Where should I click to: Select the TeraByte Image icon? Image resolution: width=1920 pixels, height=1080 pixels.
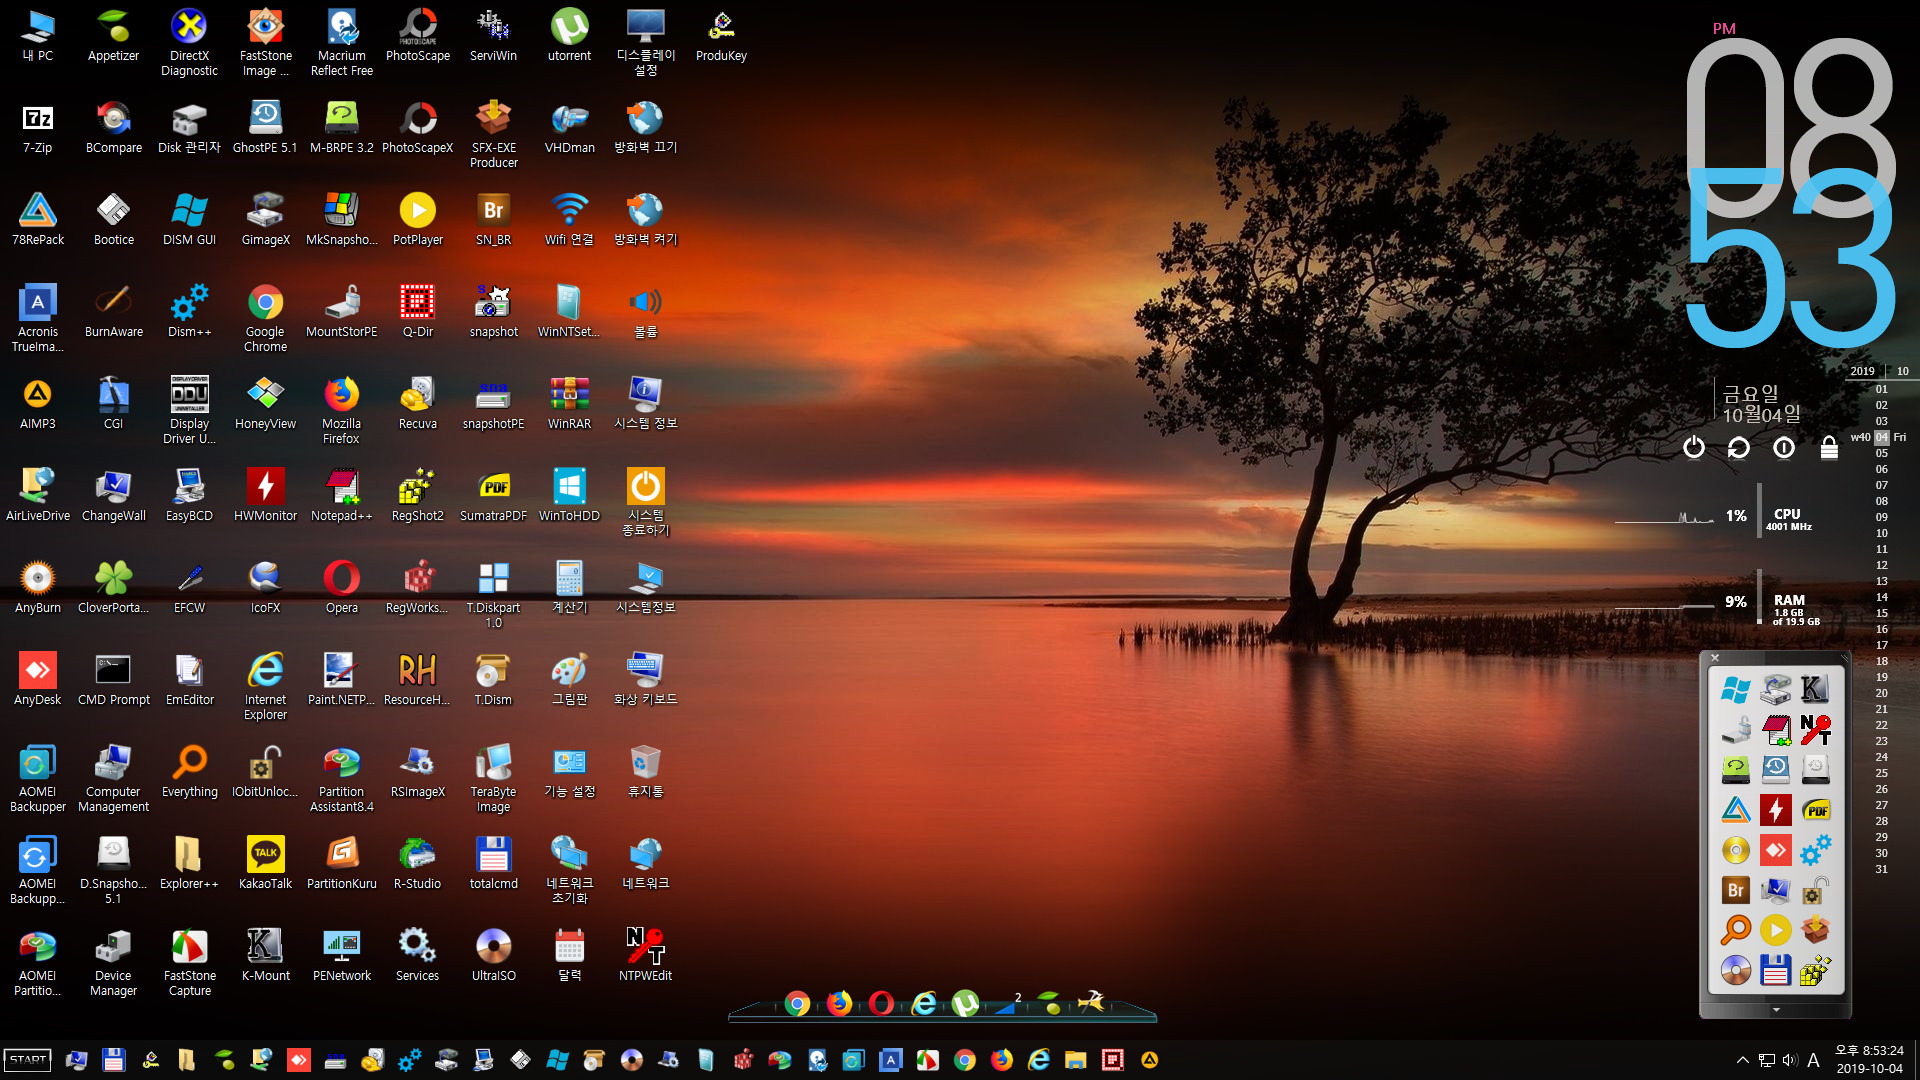click(x=494, y=778)
